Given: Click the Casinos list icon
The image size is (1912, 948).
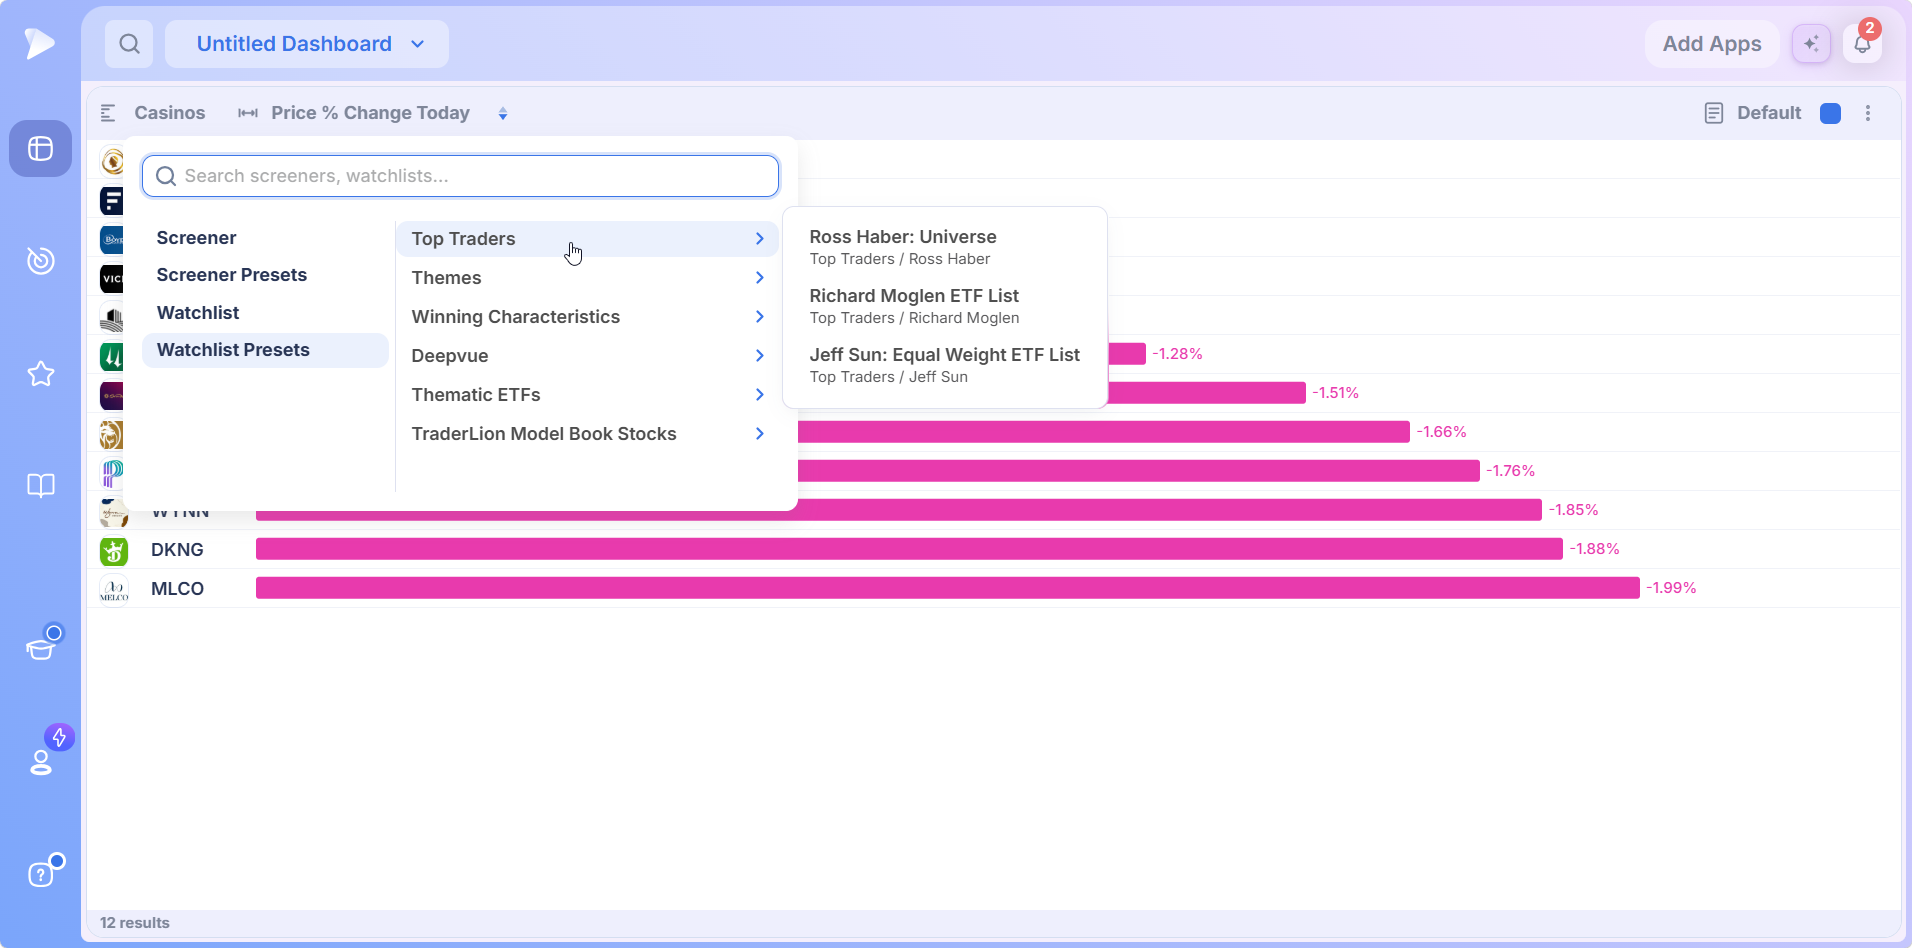Looking at the screenshot, I should tap(108, 113).
